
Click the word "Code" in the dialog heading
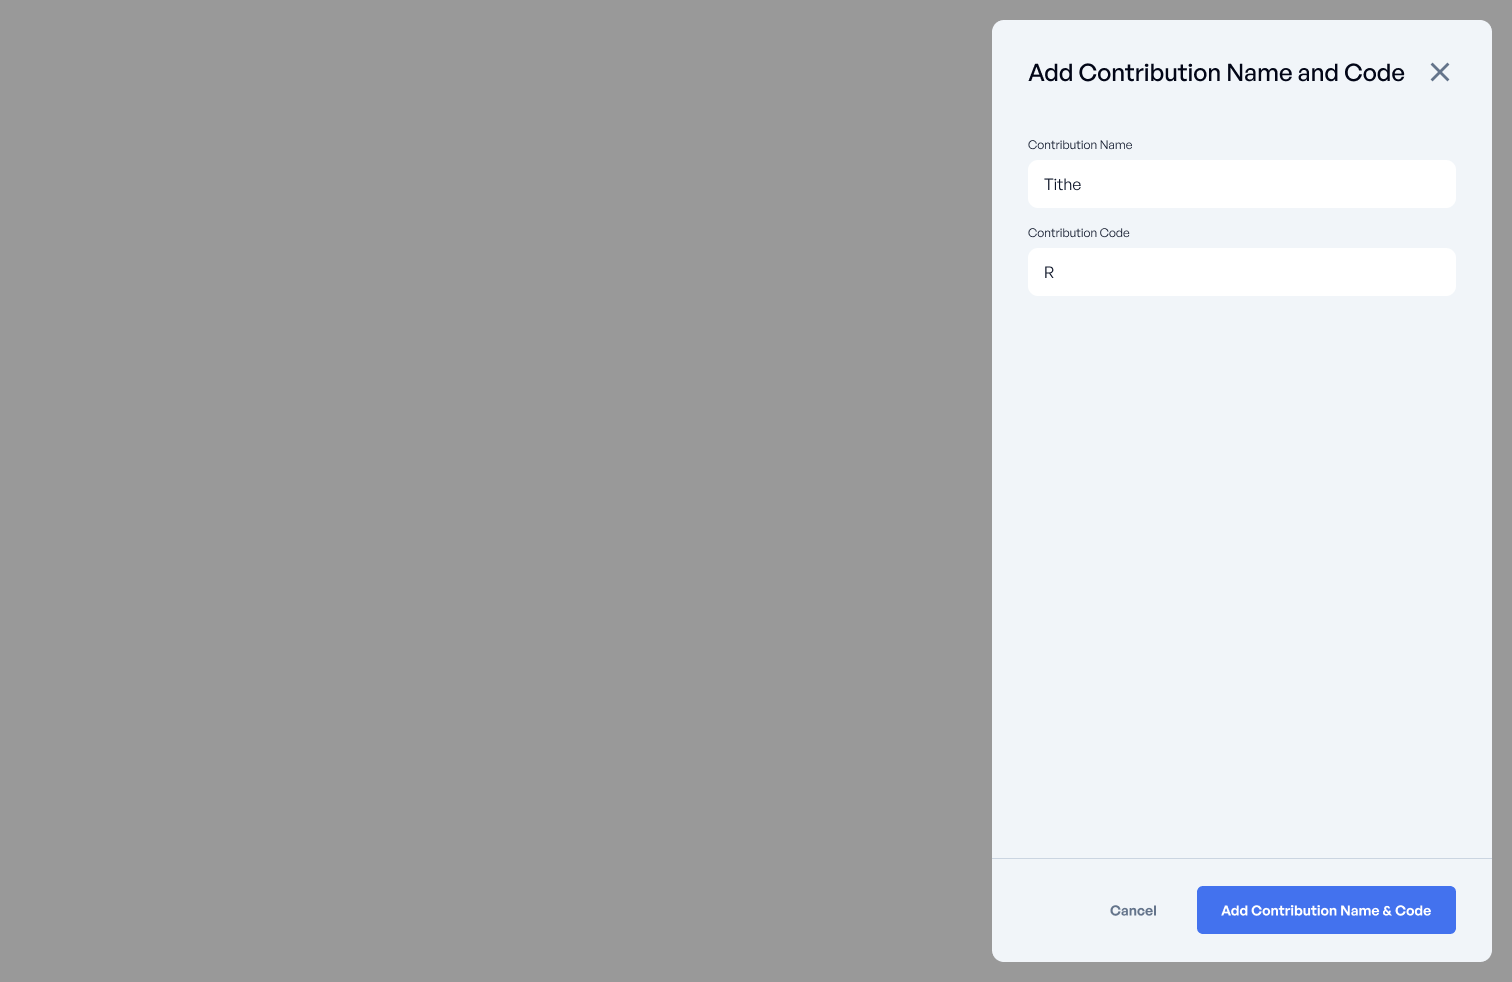coord(1374,73)
